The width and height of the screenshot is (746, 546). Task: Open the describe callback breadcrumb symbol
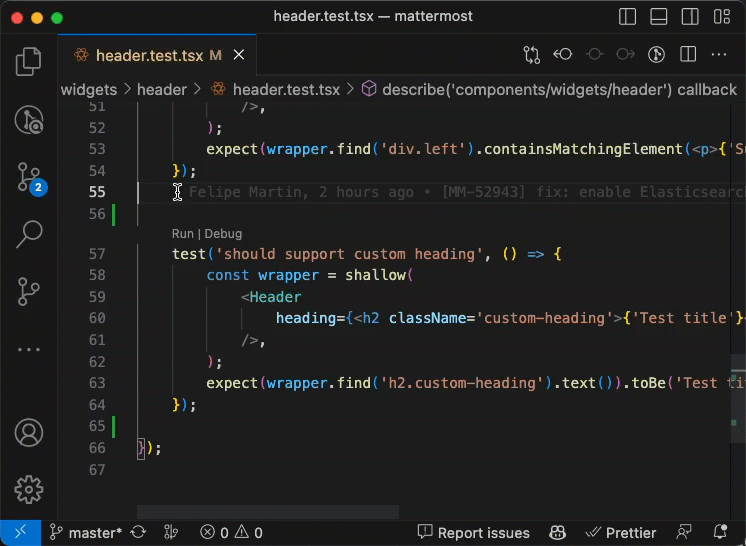point(550,89)
